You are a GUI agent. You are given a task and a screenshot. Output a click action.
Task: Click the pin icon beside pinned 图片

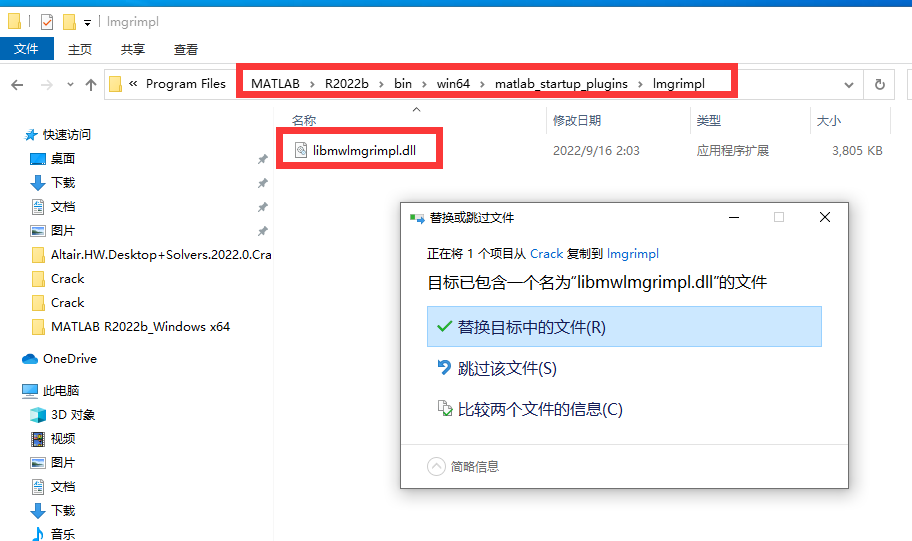coord(262,230)
